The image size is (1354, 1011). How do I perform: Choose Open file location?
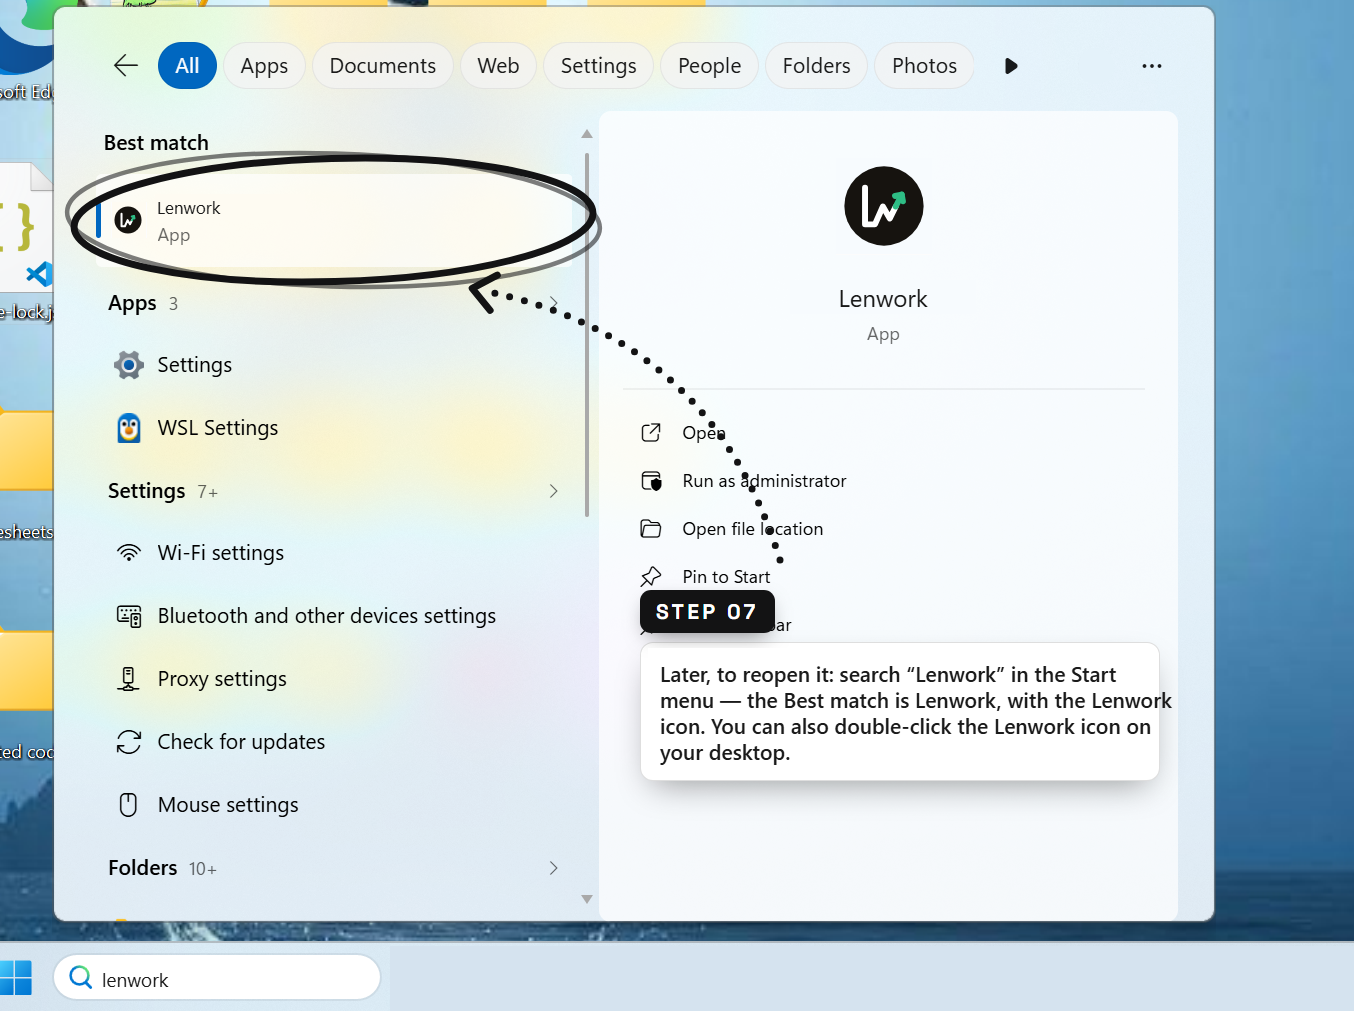point(753,529)
